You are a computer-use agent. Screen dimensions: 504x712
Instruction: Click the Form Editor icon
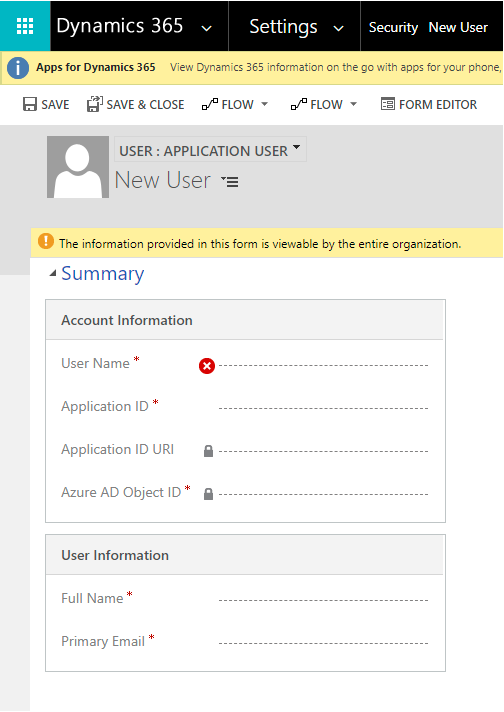coord(388,104)
